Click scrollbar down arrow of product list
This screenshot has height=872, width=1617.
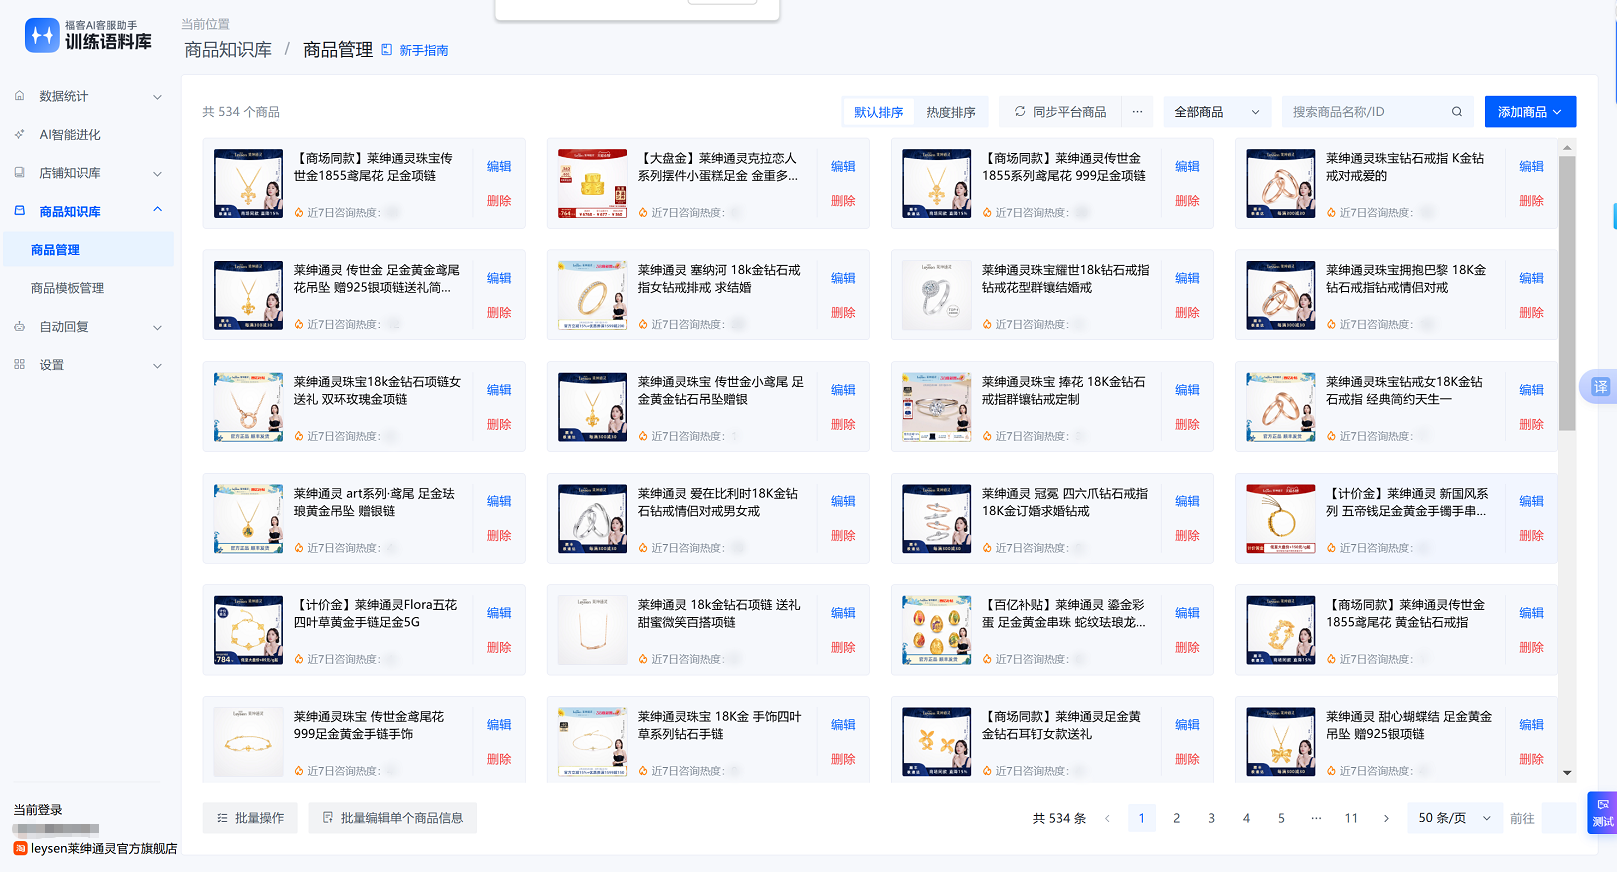click(1567, 773)
